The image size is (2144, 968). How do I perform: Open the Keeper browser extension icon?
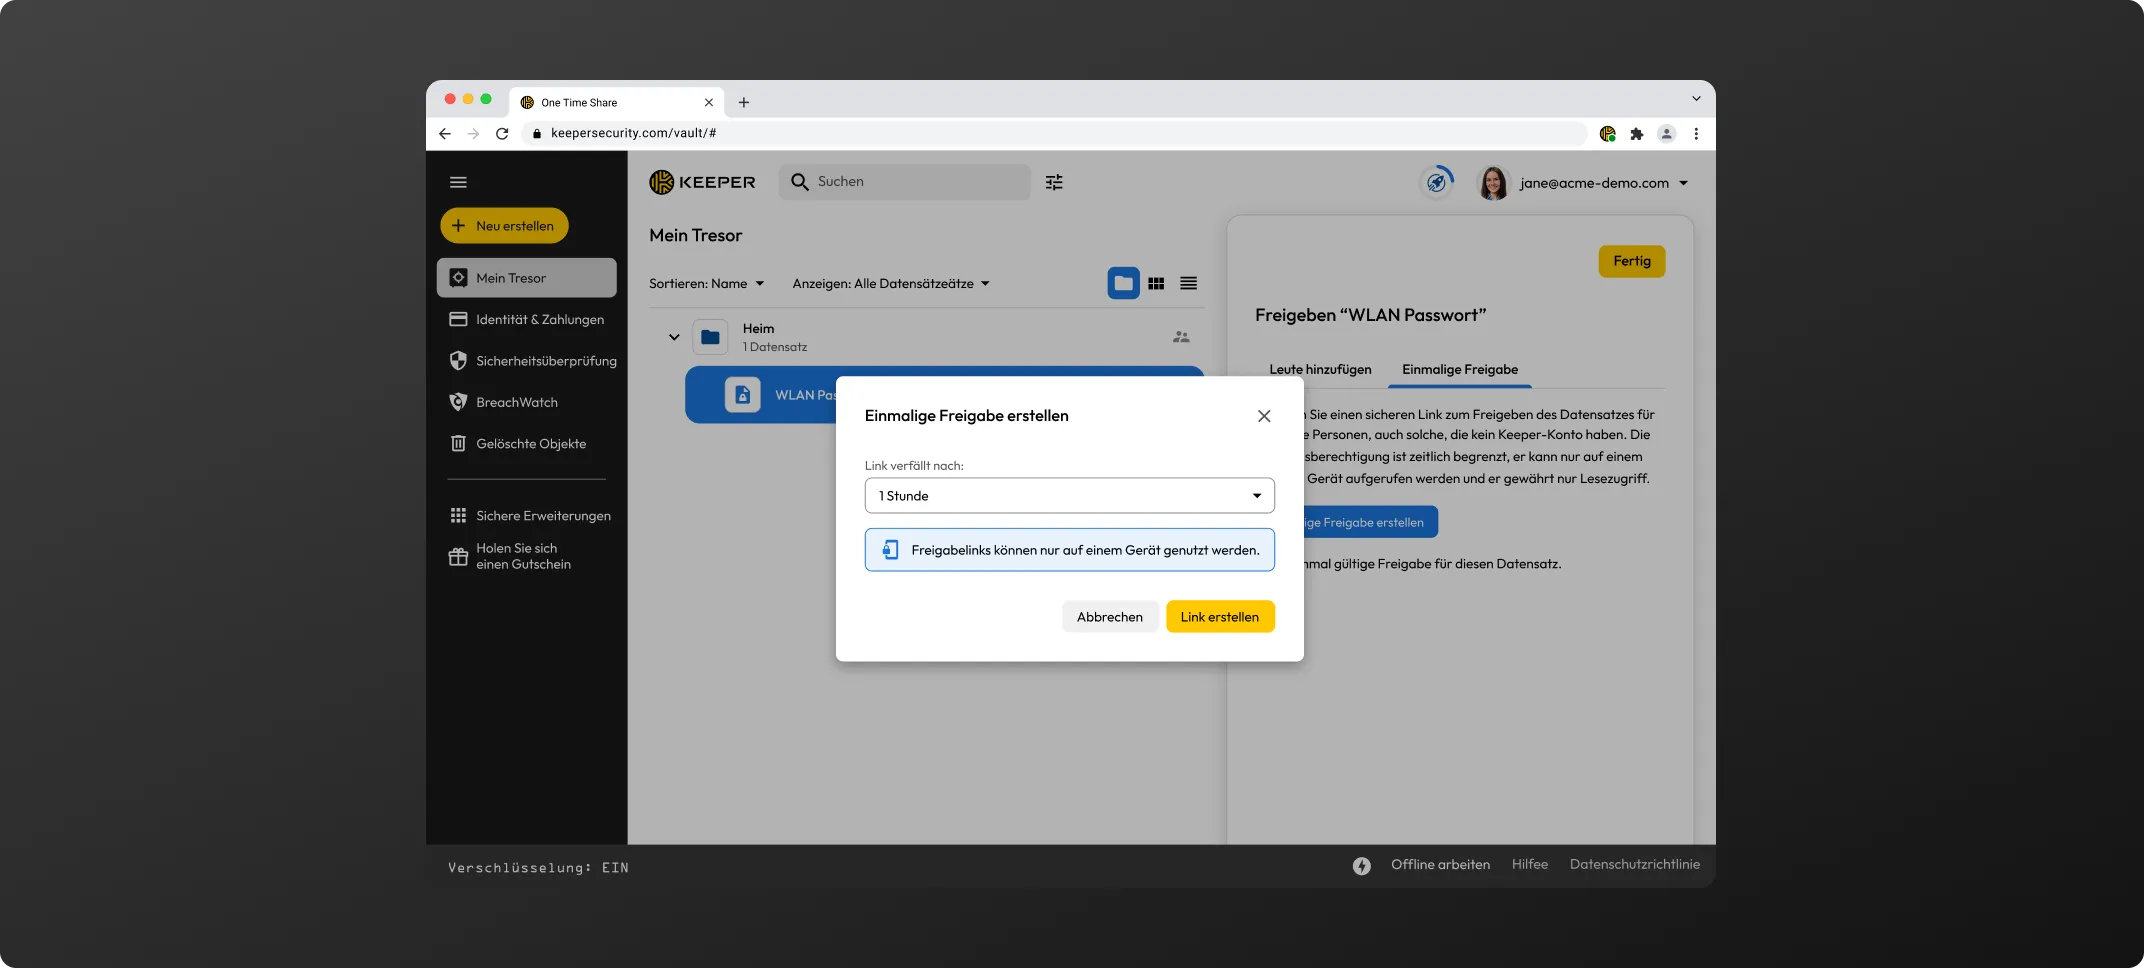click(1608, 134)
